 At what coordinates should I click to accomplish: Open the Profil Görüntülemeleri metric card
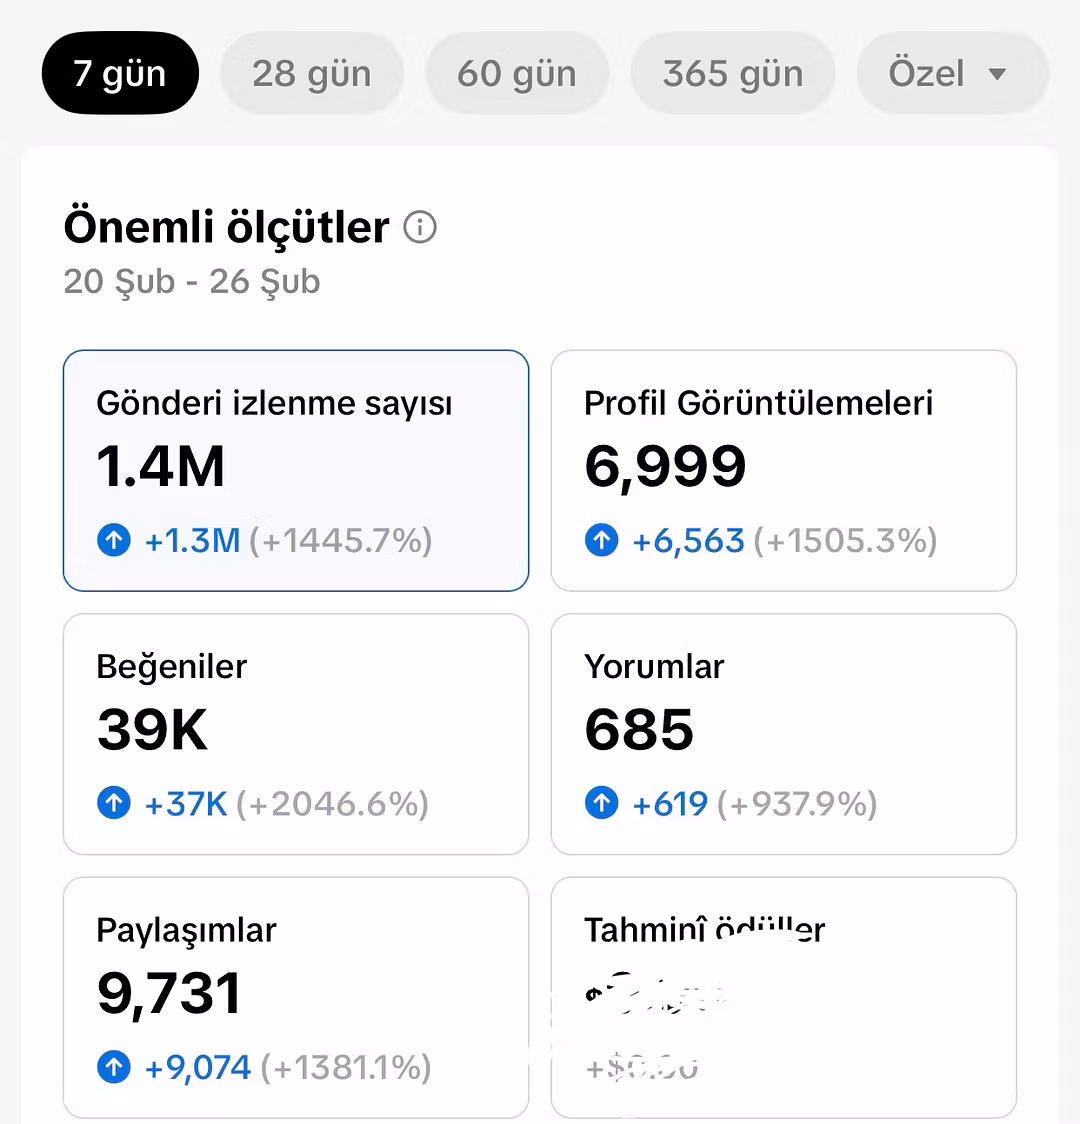[x=783, y=470]
